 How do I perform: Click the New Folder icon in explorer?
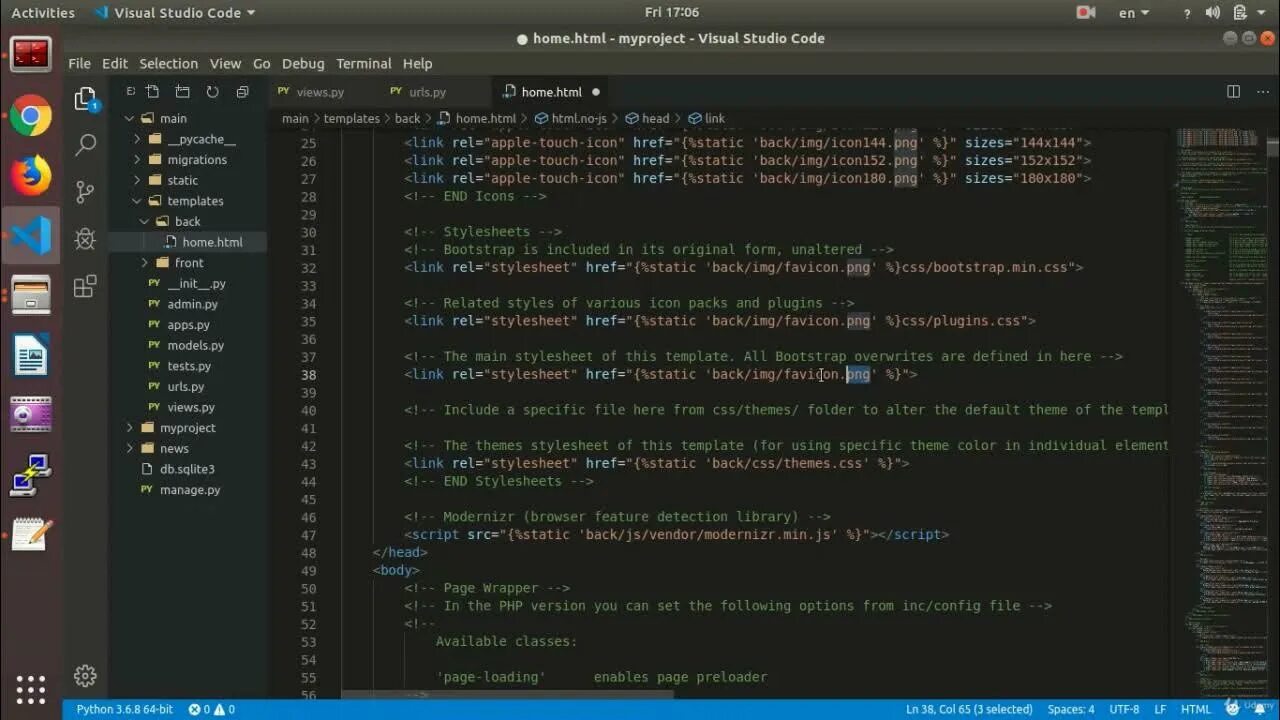tap(182, 91)
